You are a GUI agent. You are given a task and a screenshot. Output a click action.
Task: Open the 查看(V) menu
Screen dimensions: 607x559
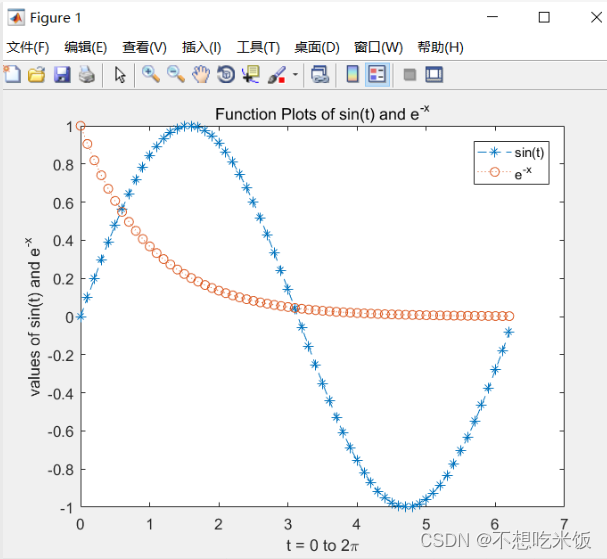coord(144,47)
